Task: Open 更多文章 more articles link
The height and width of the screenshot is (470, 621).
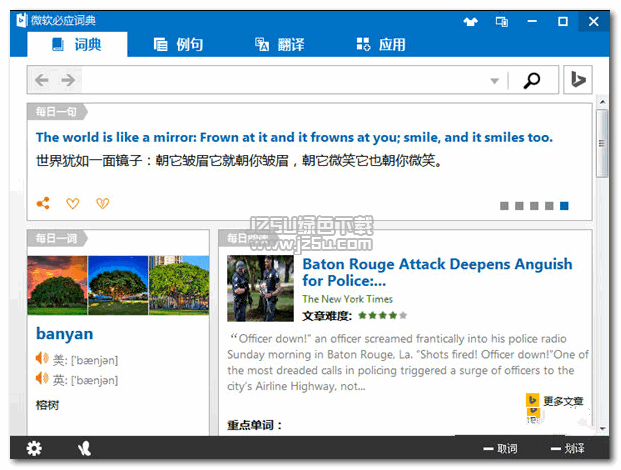Action: tap(563, 401)
